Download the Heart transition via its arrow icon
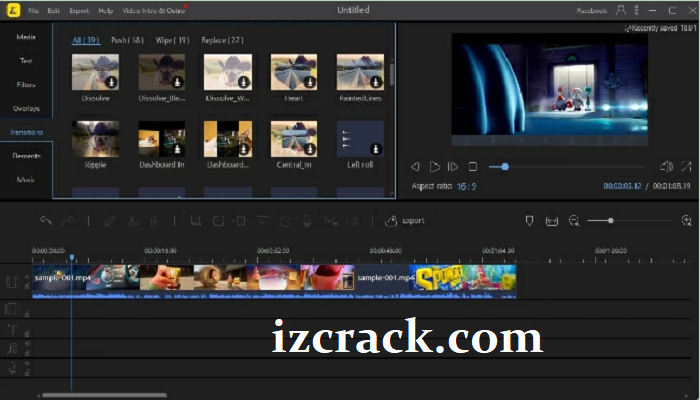 coord(310,82)
